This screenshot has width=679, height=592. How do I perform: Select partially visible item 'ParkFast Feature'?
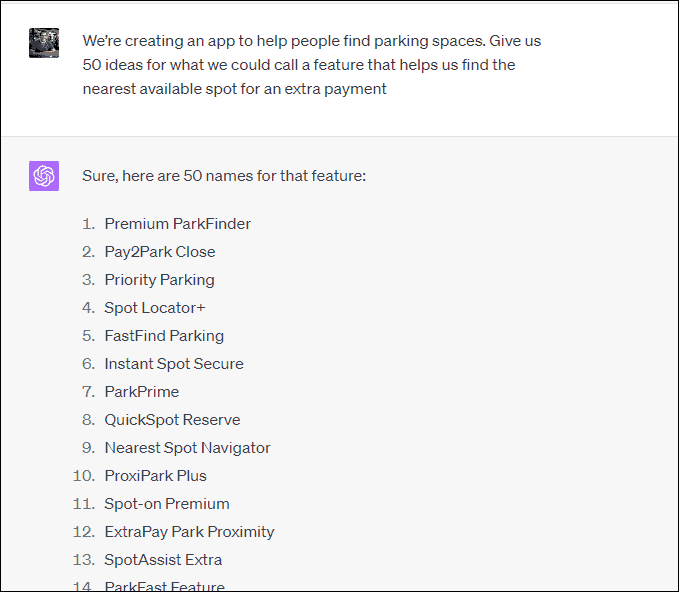[165, 586]
